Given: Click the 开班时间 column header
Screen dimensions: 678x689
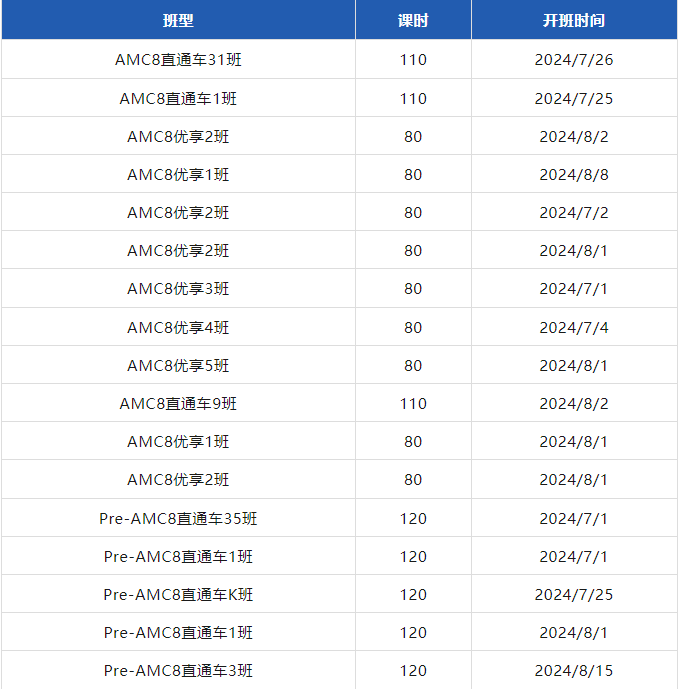Looking at the screenshot, I should [574, 20].
